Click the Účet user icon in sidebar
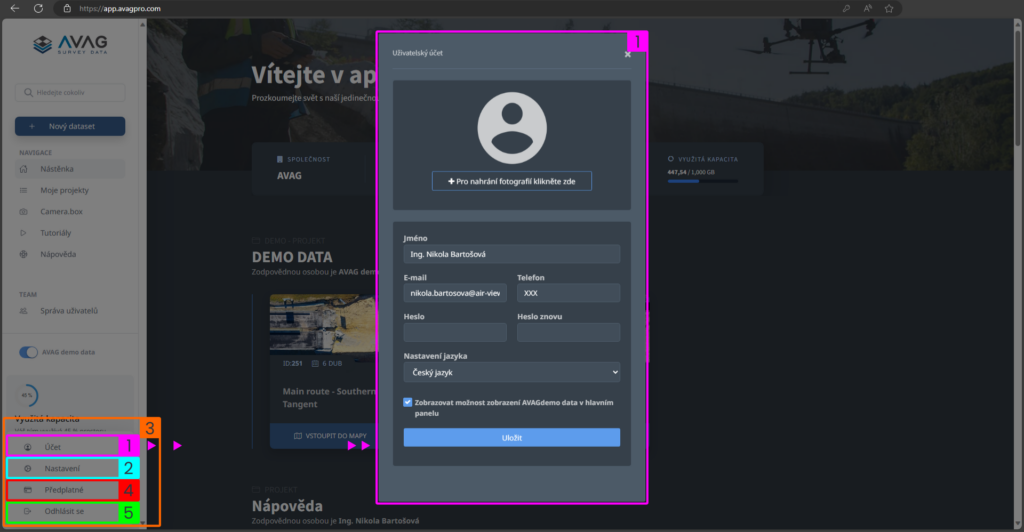 (x=28, y=447)
